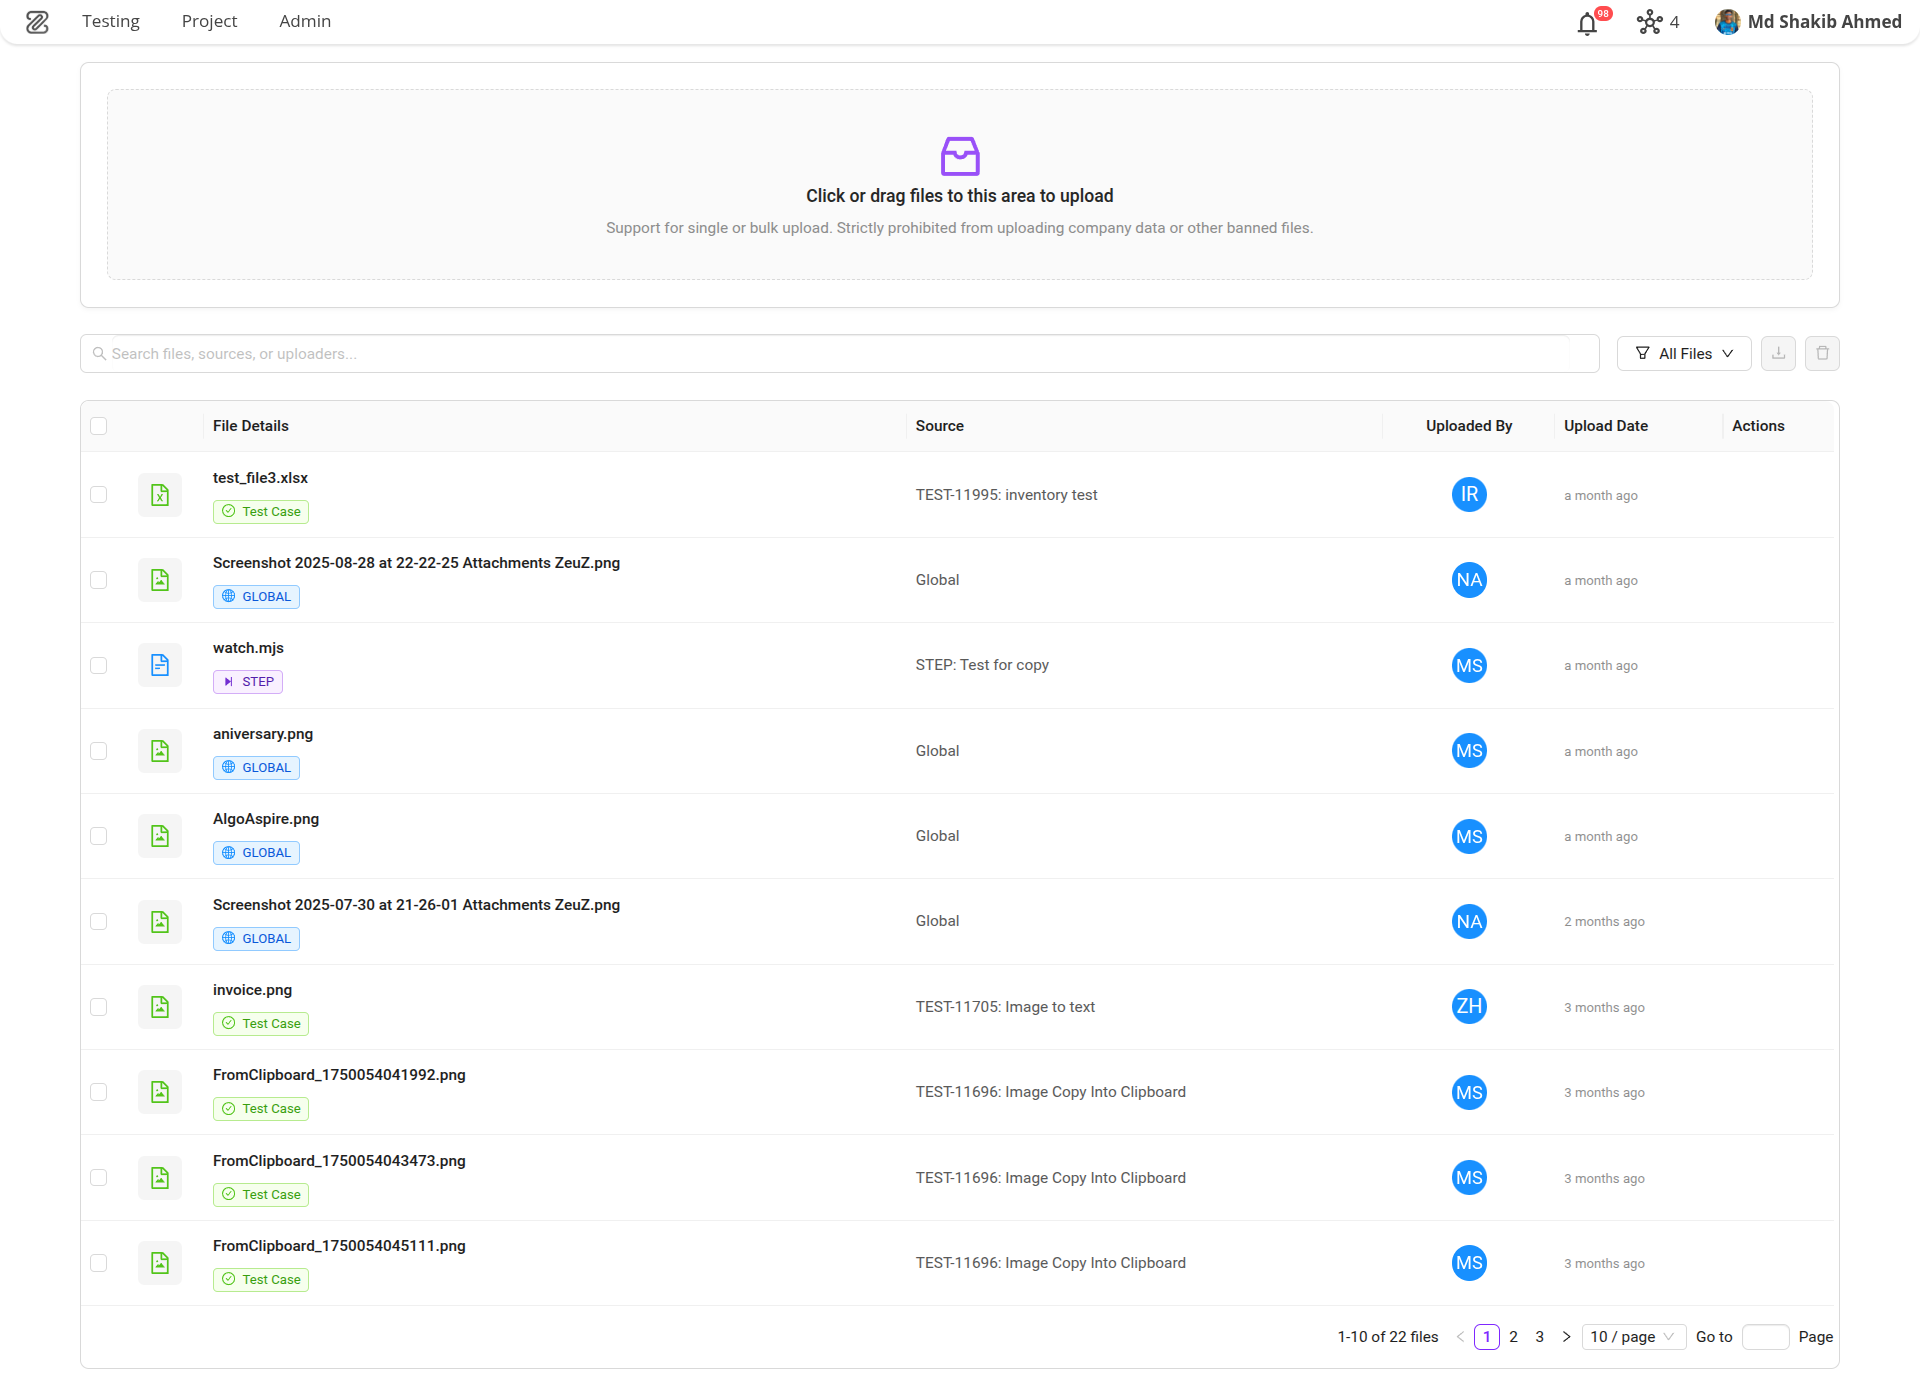
Task: Open the Admin menu
Action: coord(305,22)
